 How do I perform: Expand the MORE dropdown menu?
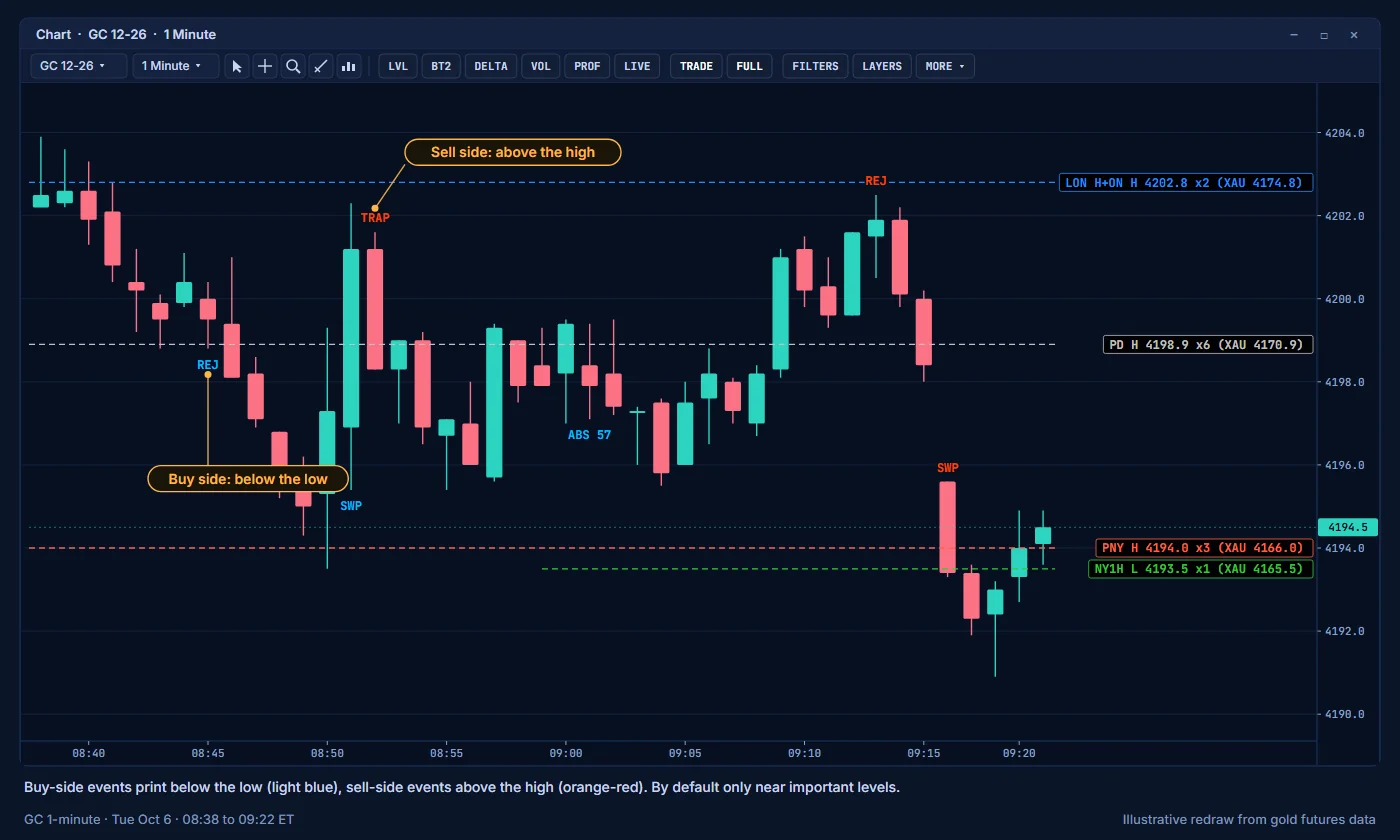coord(945,66)
